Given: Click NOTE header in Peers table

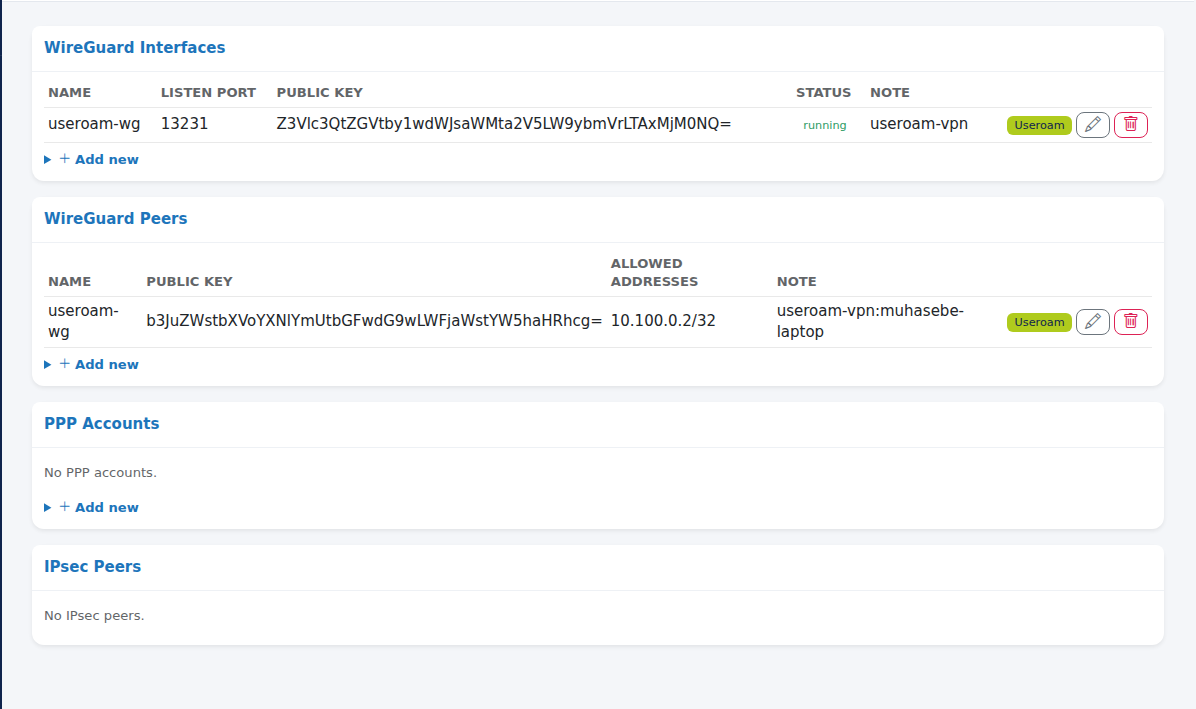Looking at the screenshot, I should (796, 281).
